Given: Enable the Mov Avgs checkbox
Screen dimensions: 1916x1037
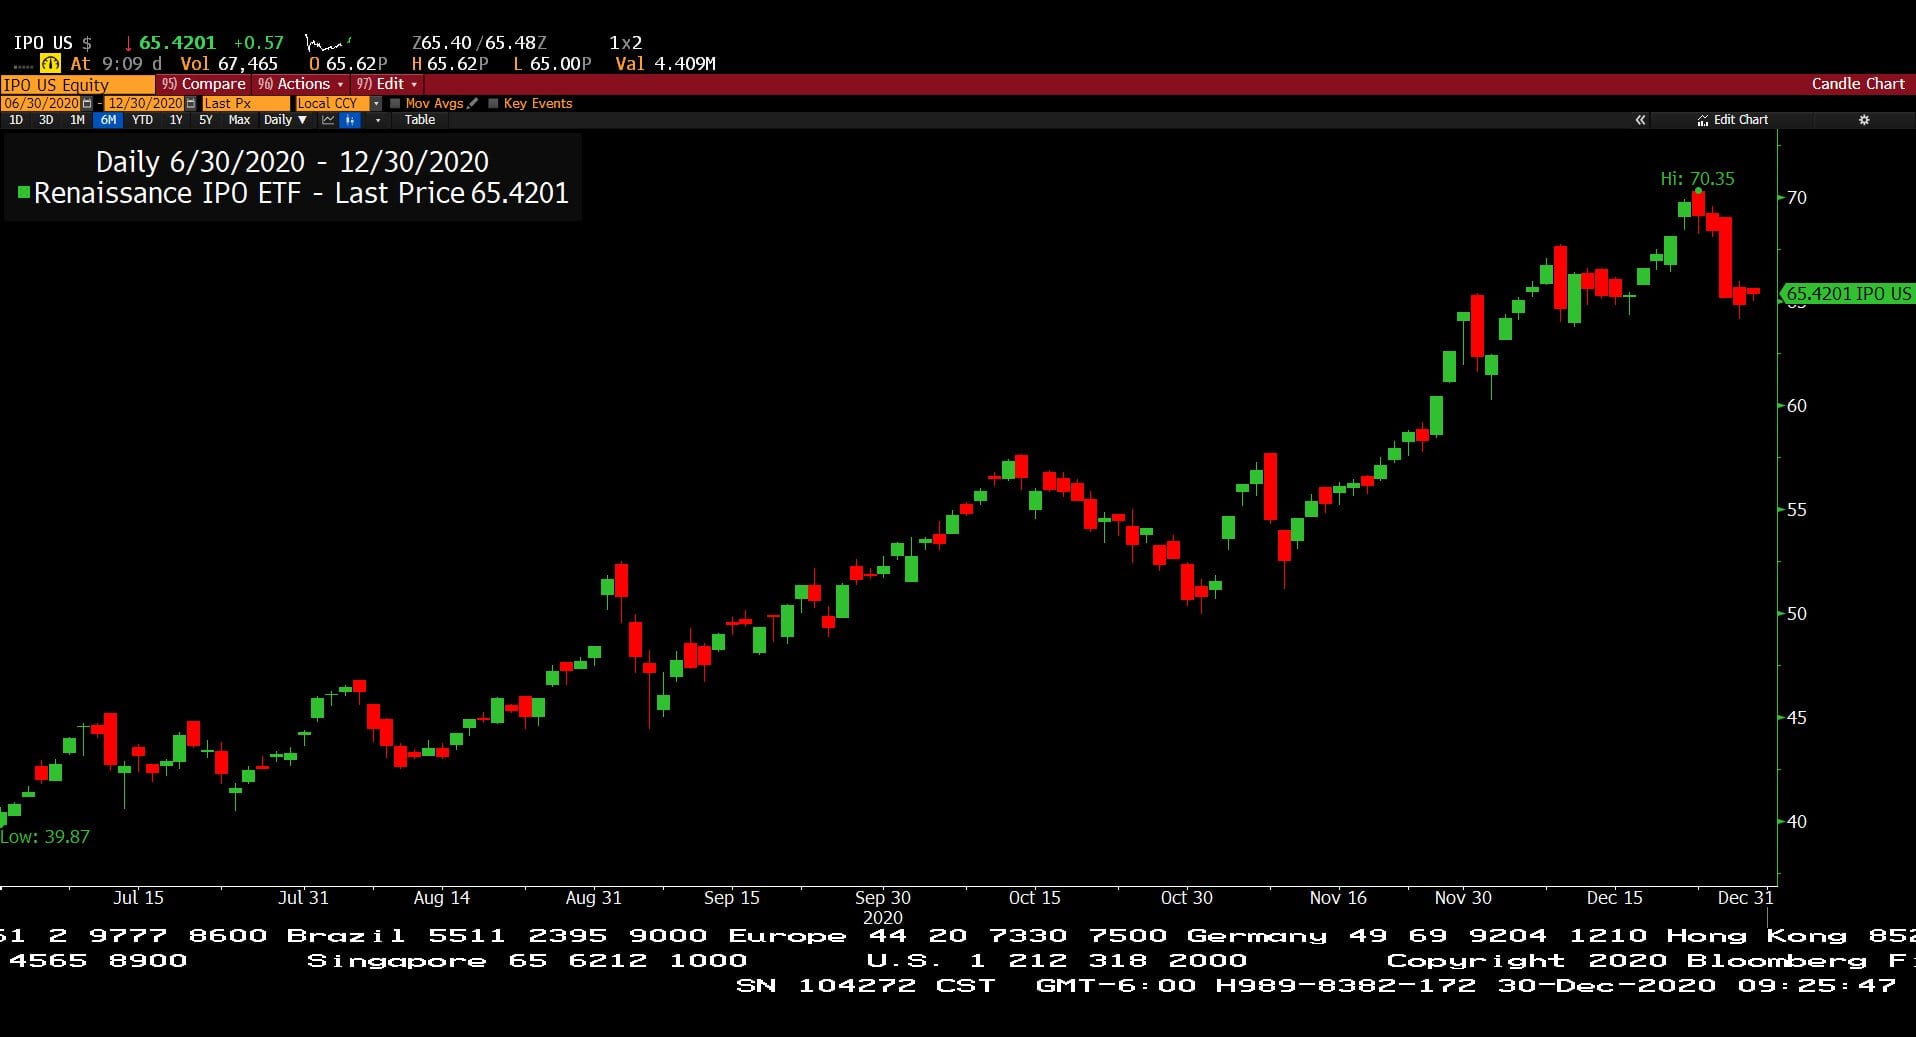Looking at the screenshot, I should 395,103.
